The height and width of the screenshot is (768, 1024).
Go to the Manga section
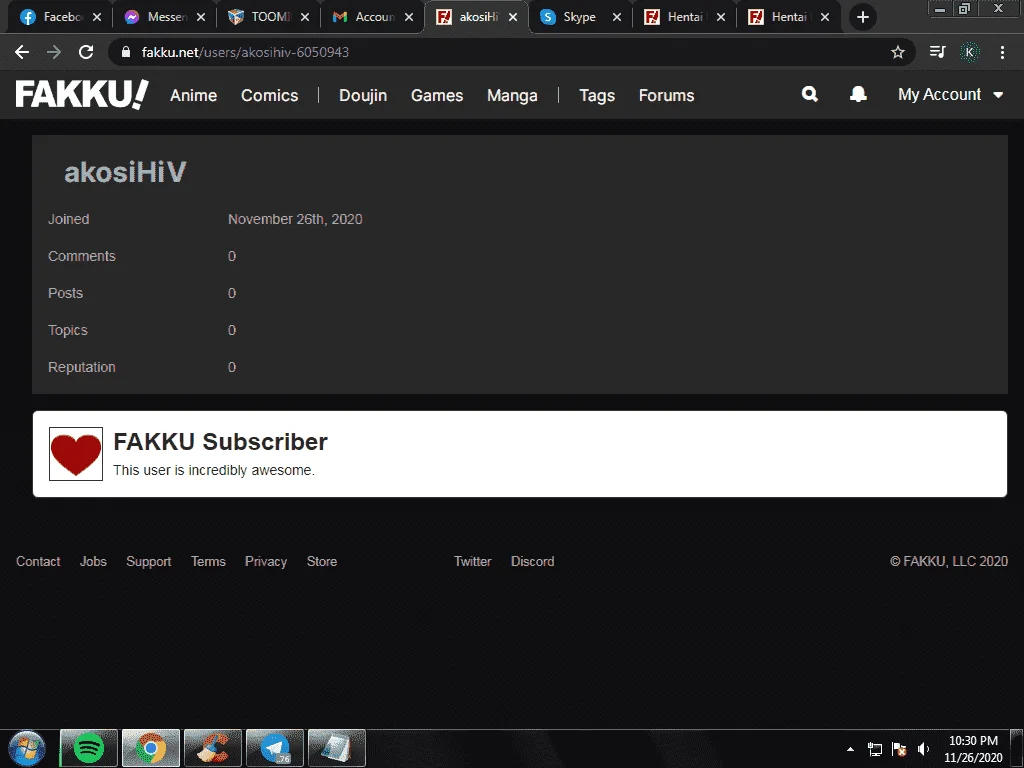(512, 95)
